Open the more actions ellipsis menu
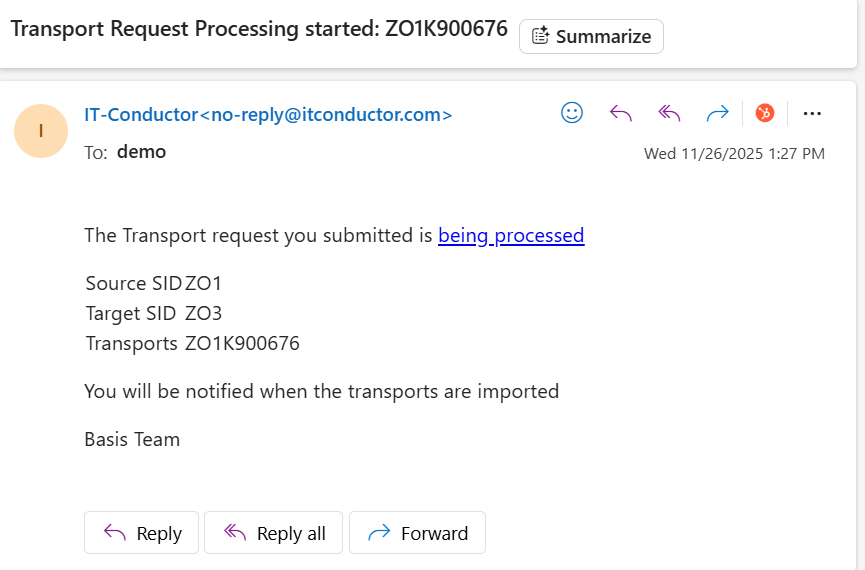865x570 pixels. pos(812,113)
